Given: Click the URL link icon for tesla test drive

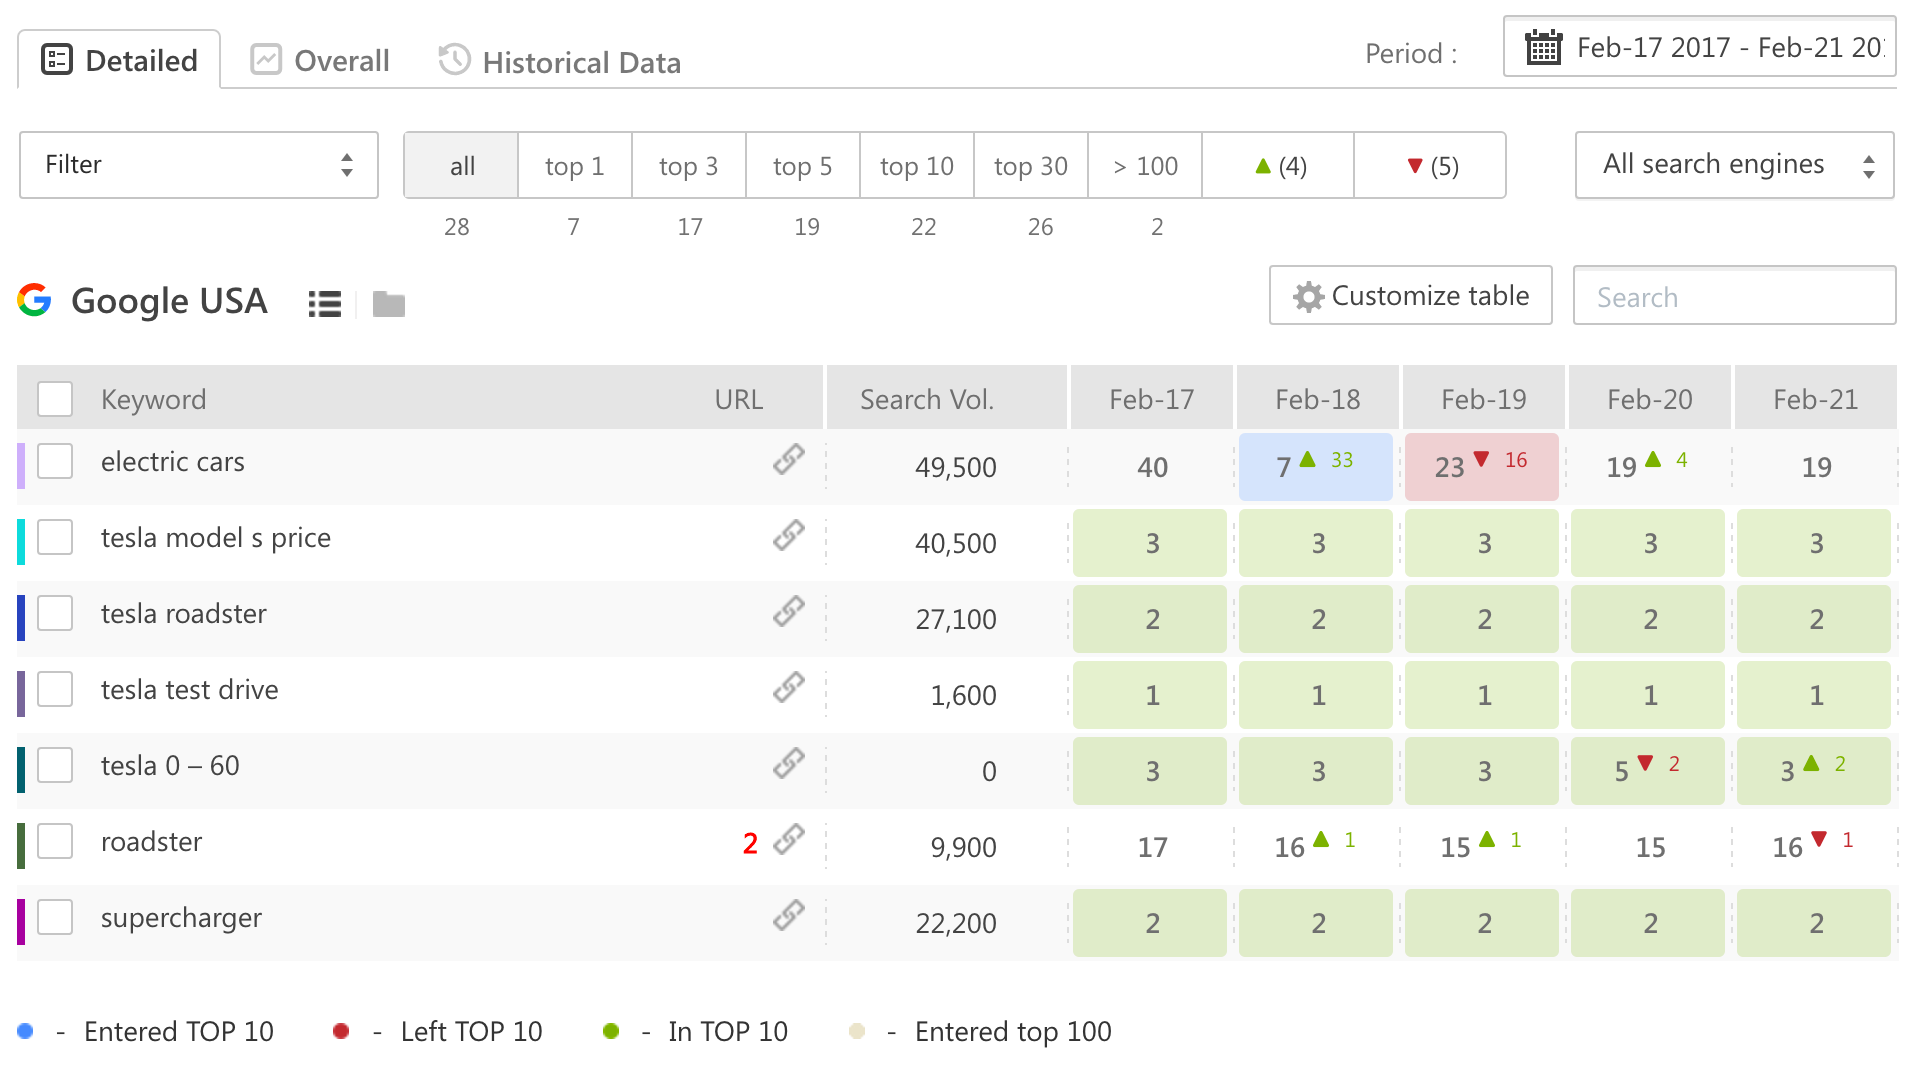Looking at the screenshot, I should [x=789, y=687].
